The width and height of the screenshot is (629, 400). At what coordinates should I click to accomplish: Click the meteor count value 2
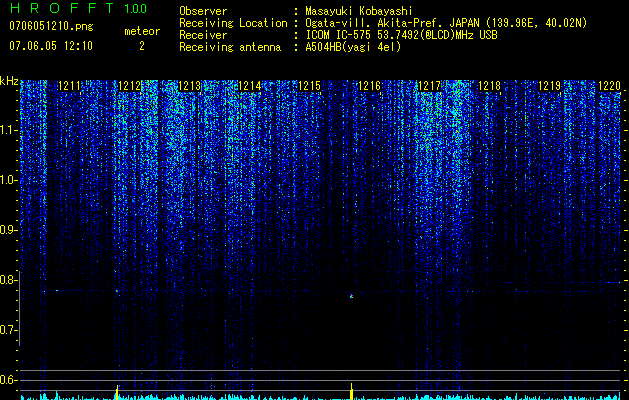[x=142, y=46]
